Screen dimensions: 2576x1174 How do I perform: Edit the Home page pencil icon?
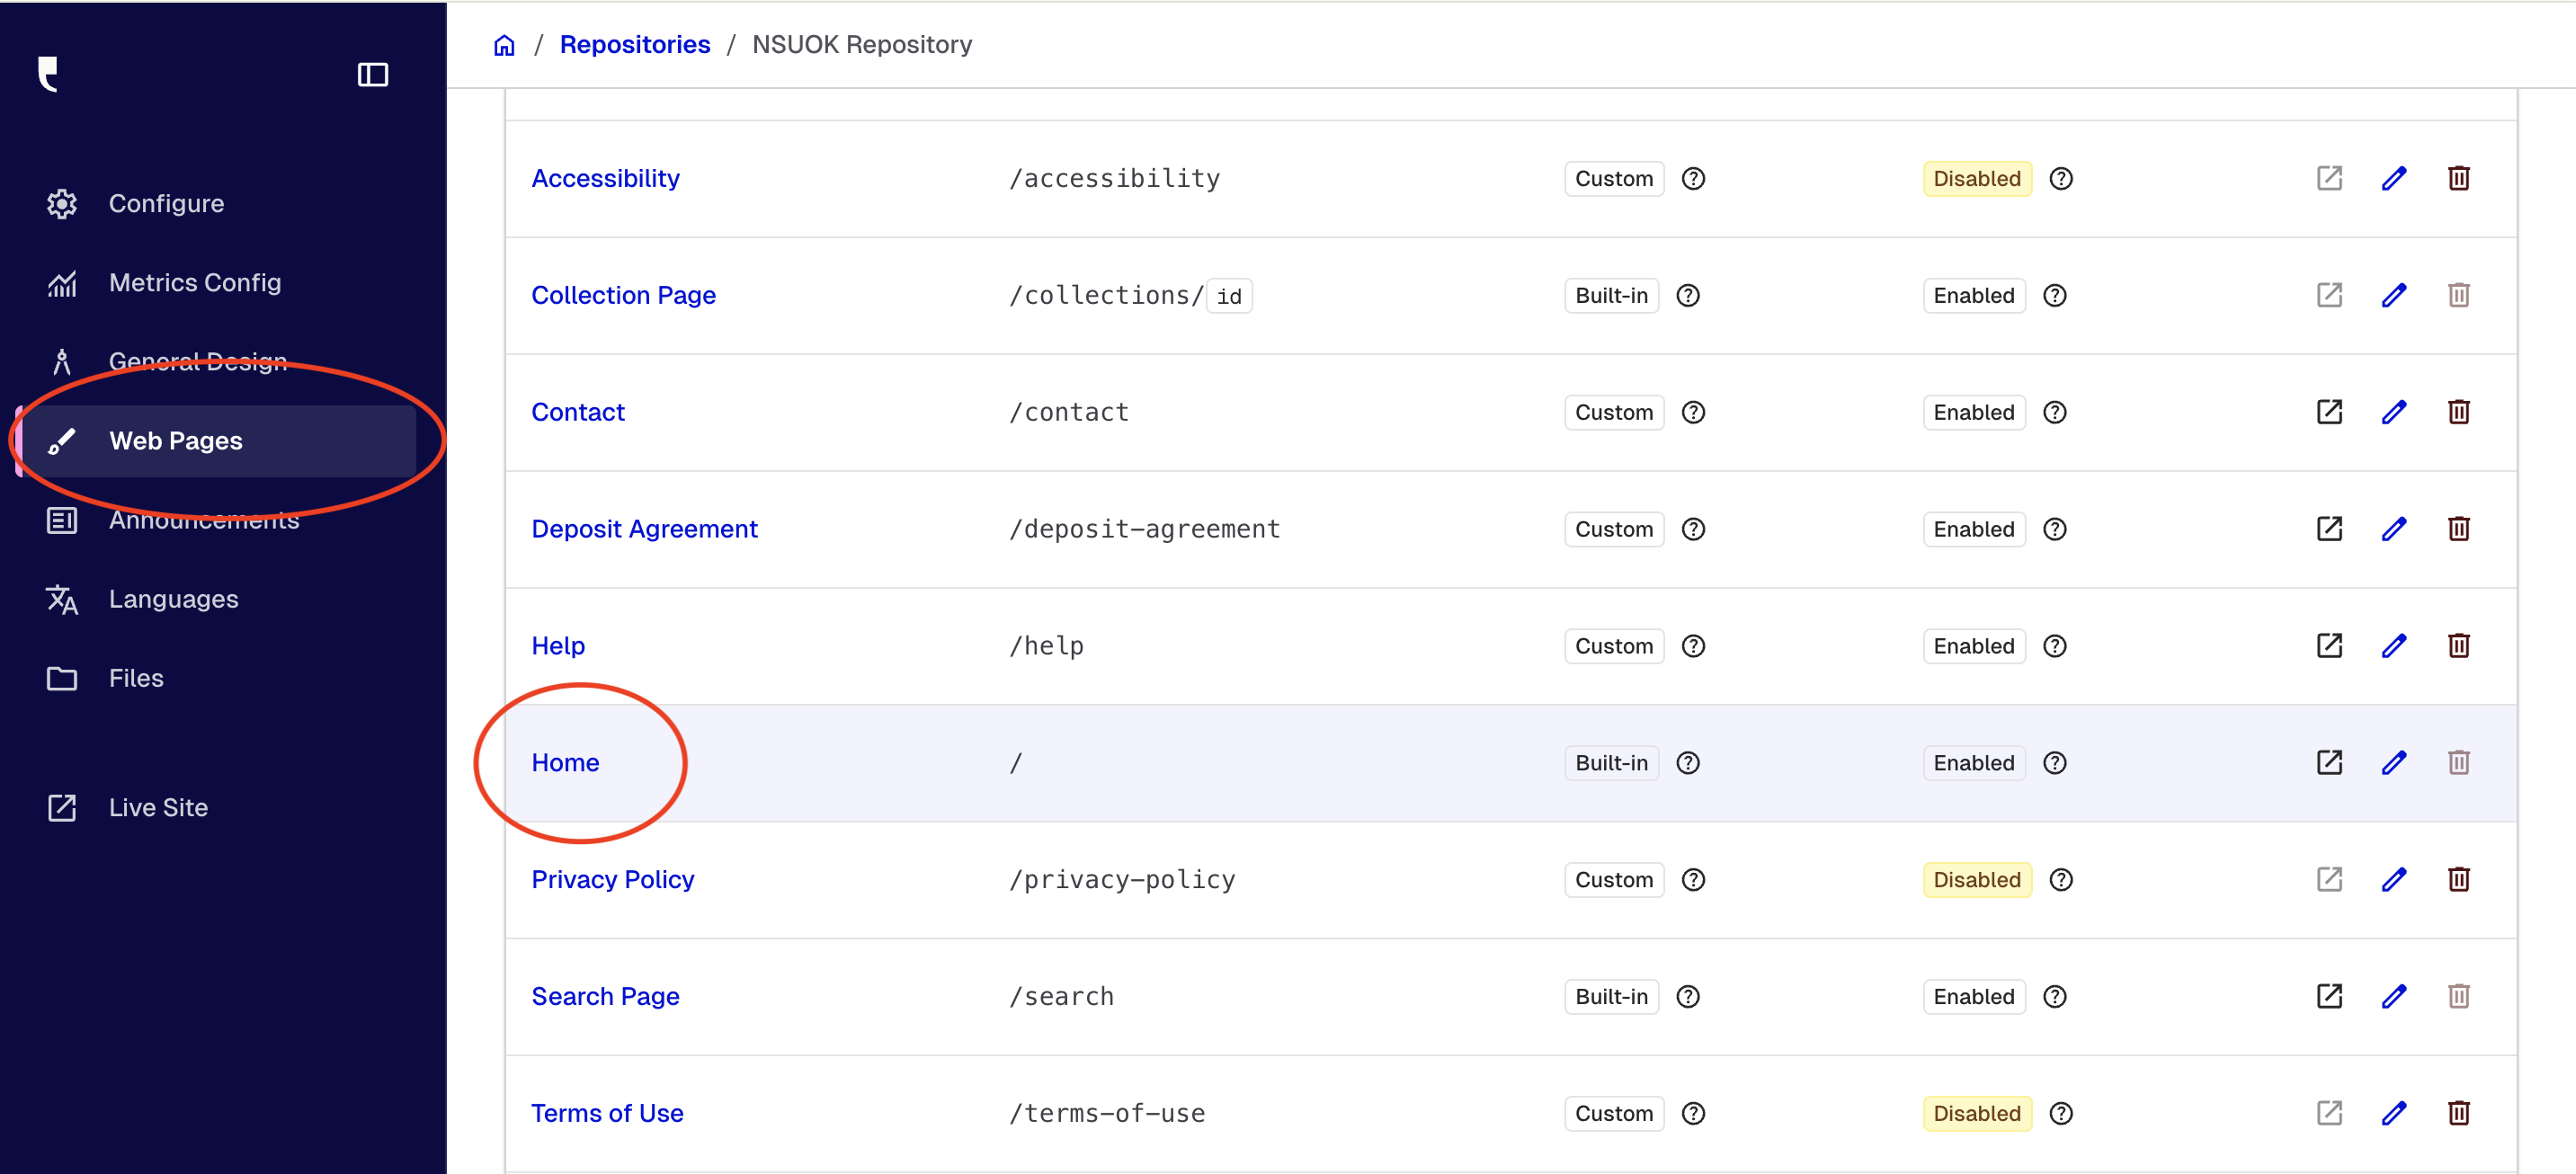point(2393,763)
